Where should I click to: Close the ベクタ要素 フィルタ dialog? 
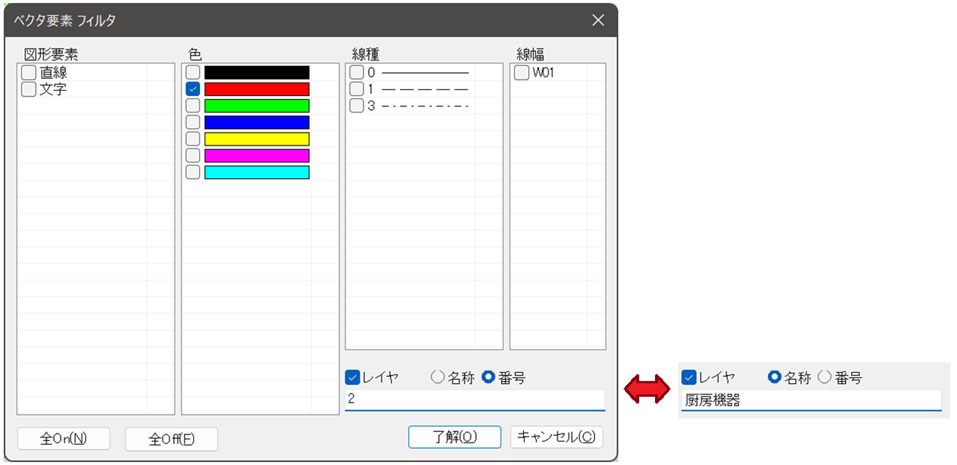point(598,20)
